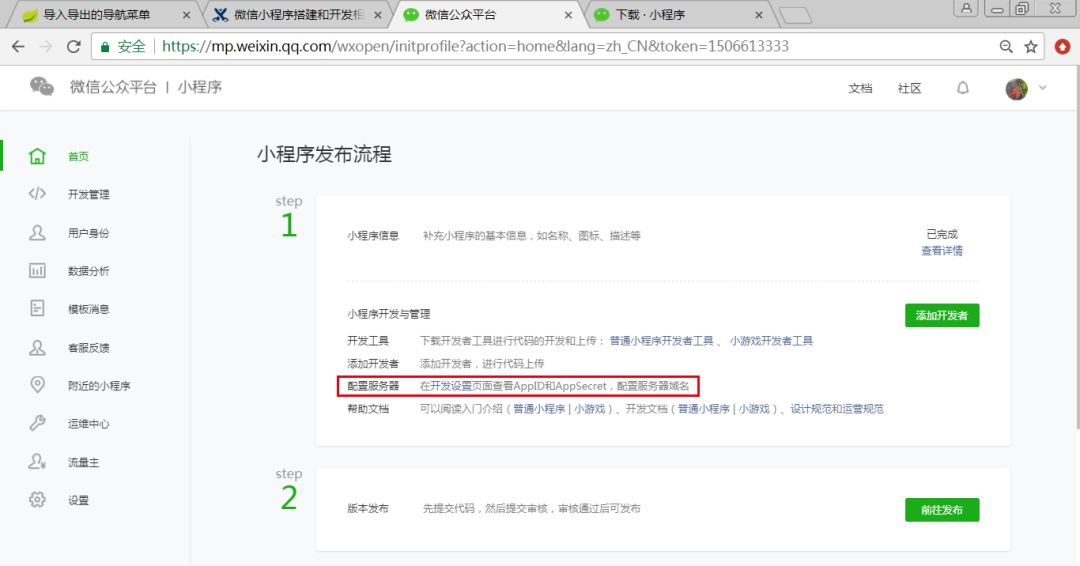
Task: Click the browser forward arrow
Action: [x=45, y=46]
